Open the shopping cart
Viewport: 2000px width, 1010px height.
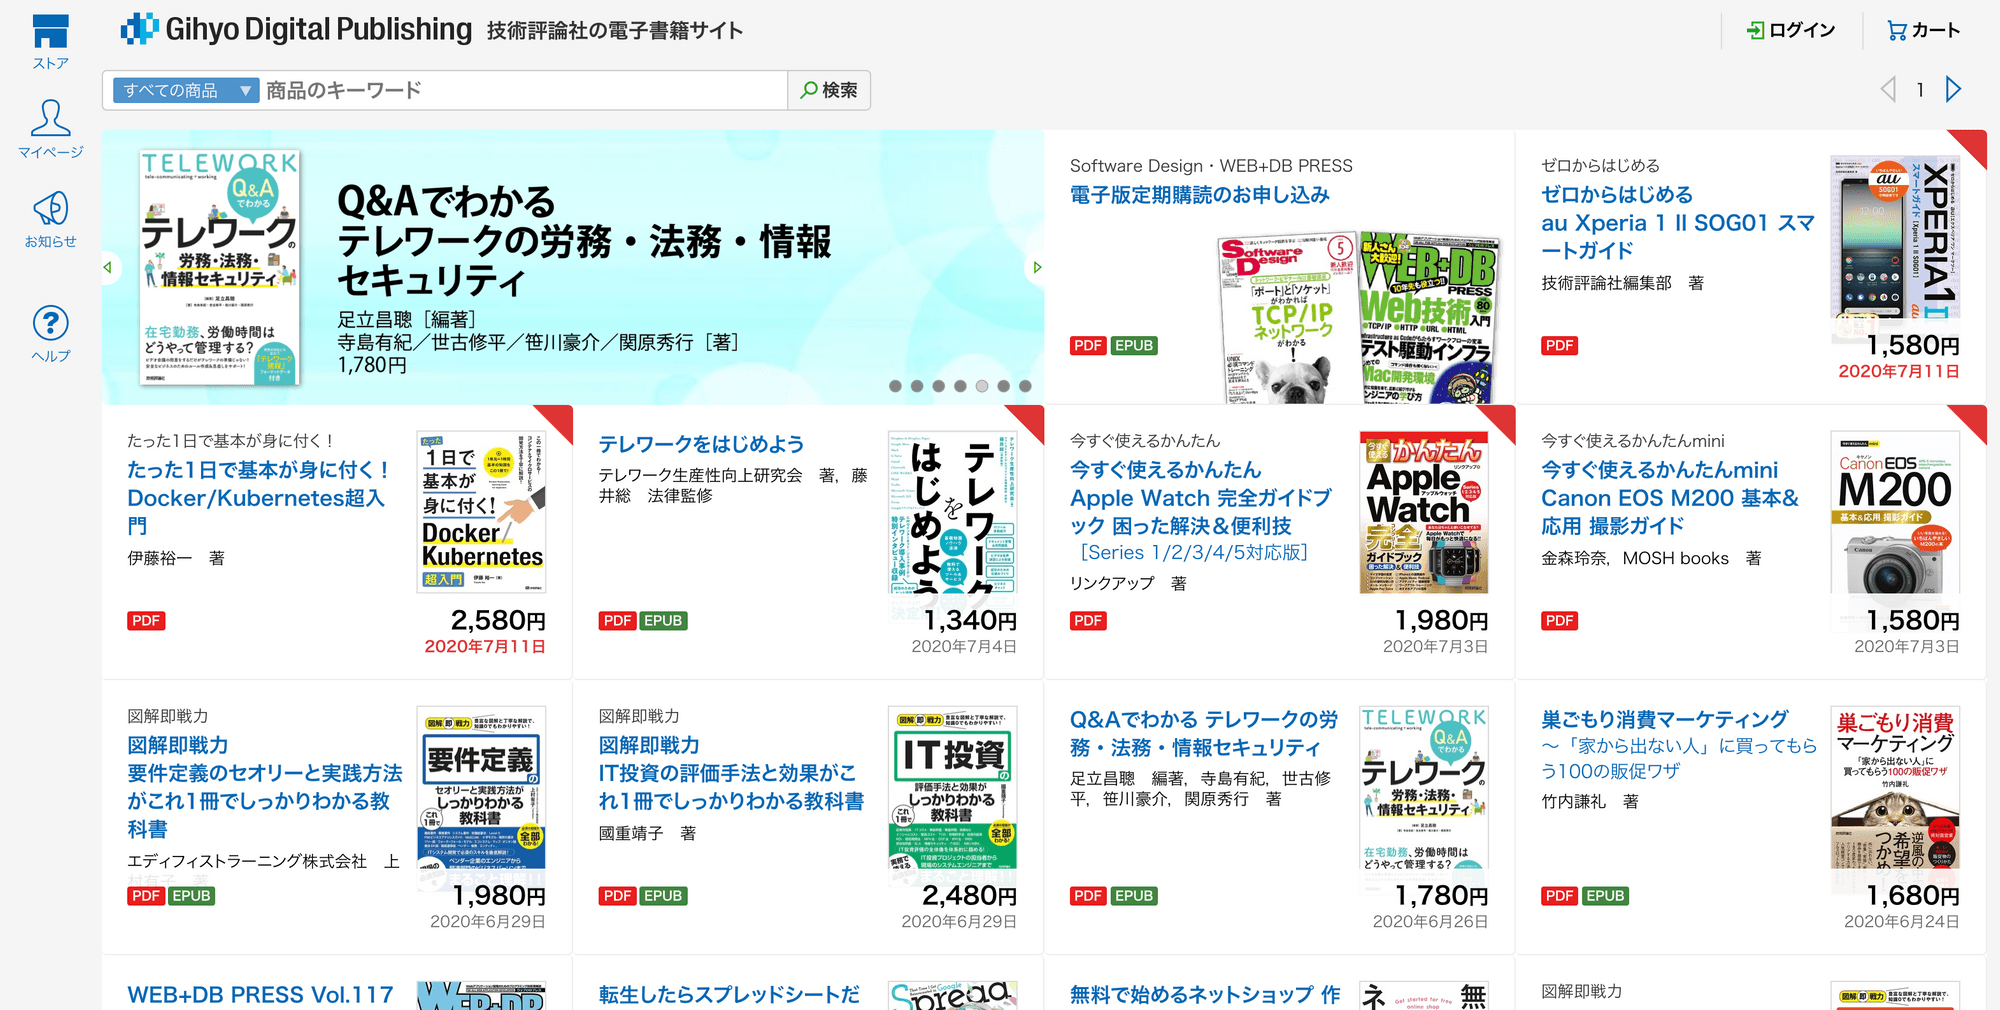coord(1922,30)
